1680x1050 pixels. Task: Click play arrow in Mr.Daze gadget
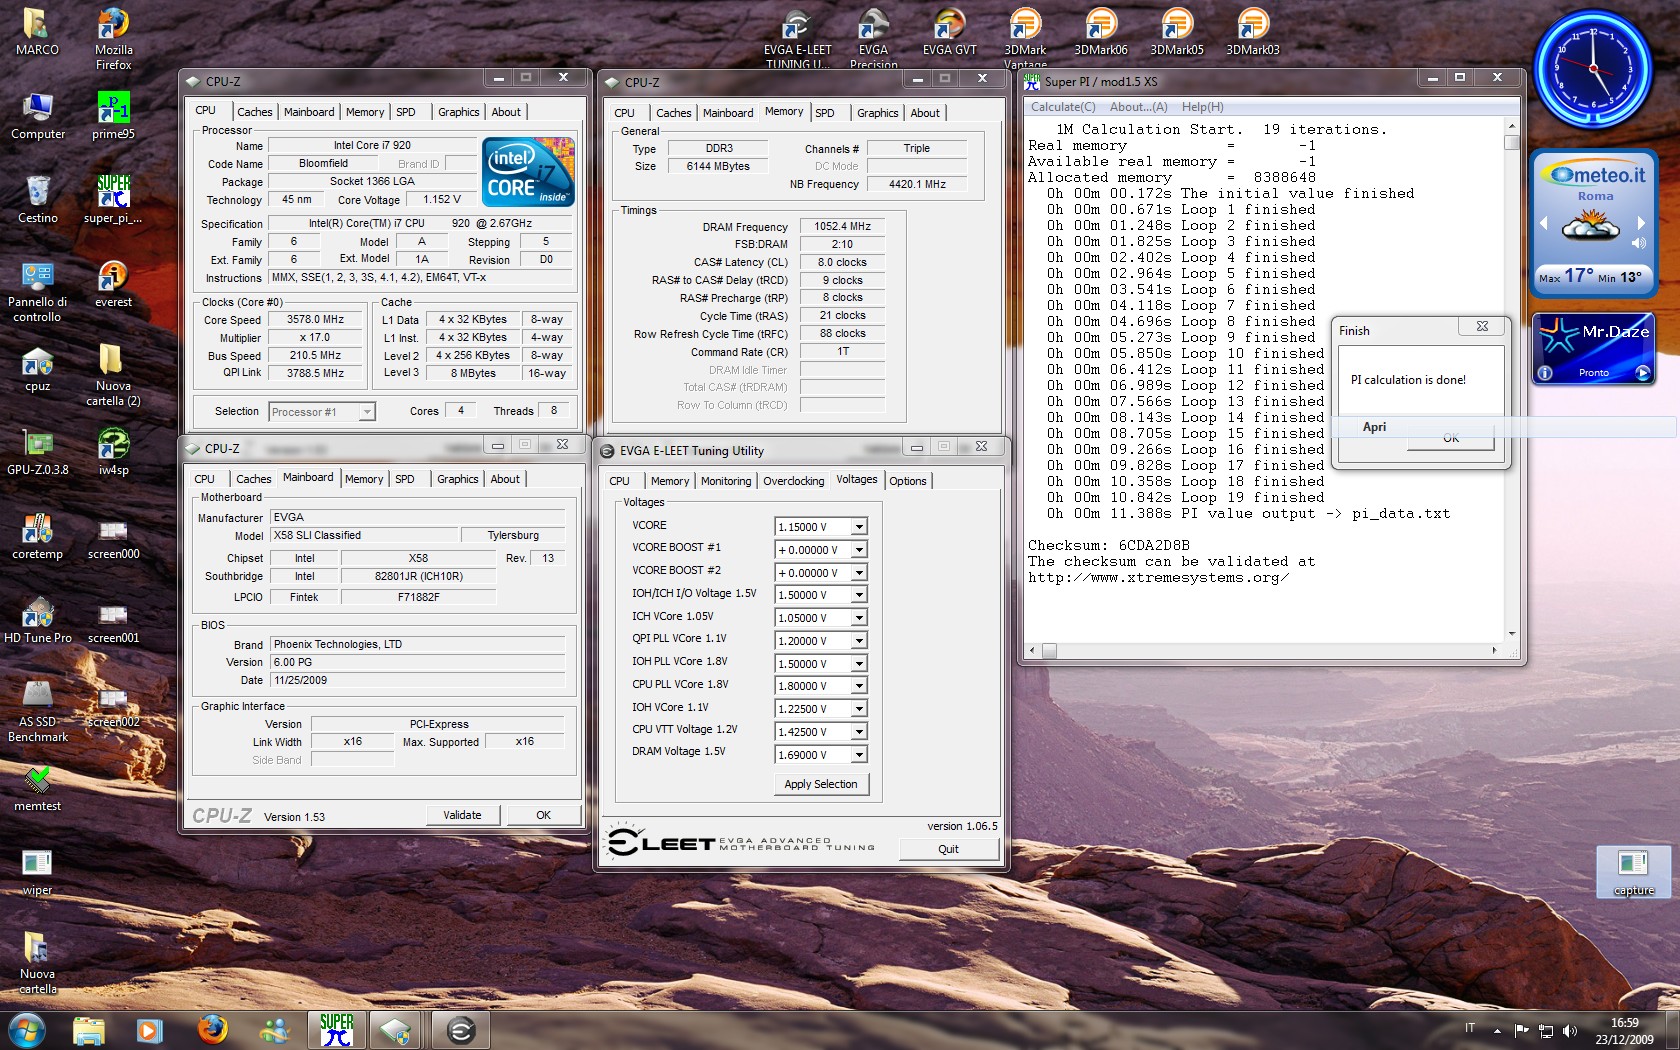point(1642,373)
